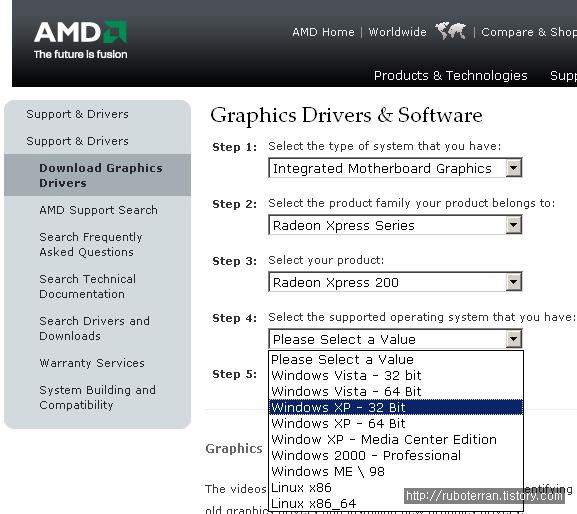This screenshot has height=514, width=577.
Task: Choose Linux x86_64 option
Action: 396,503
